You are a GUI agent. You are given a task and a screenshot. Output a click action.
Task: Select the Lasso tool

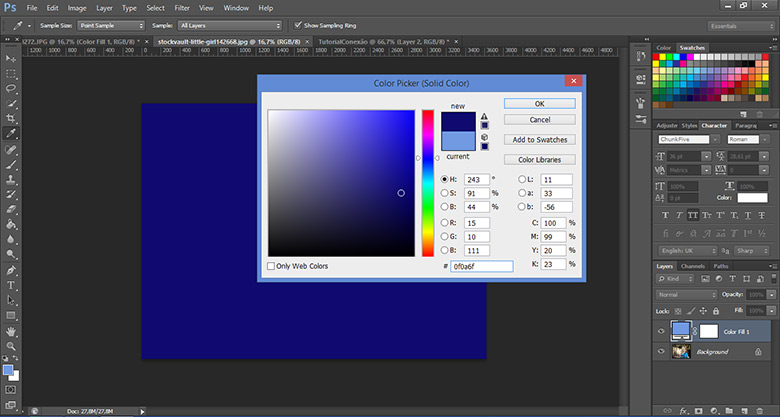click(11, 88)
